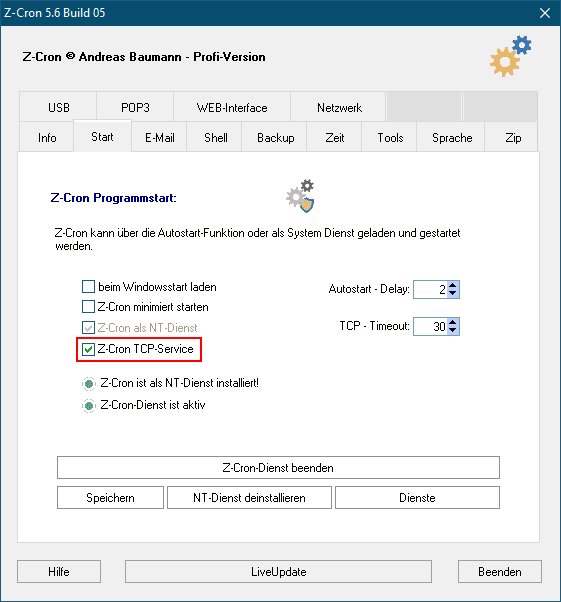The image size is (561, 602).
Task: Click the gear-and-shield Programmstart icon
Action: tap(300, 196)
